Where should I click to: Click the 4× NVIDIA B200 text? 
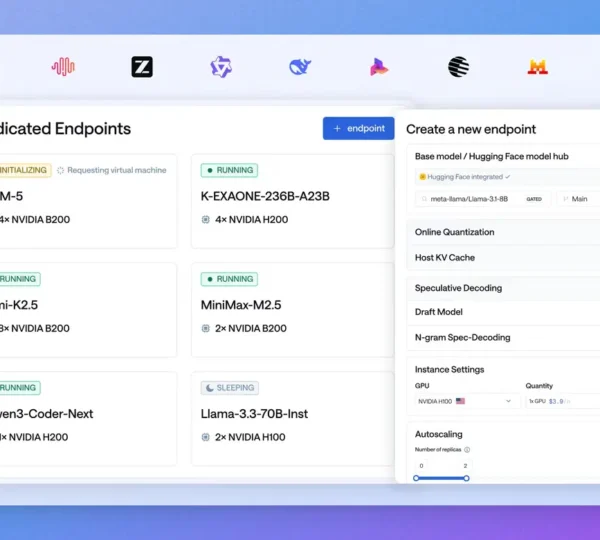point(35,219)
